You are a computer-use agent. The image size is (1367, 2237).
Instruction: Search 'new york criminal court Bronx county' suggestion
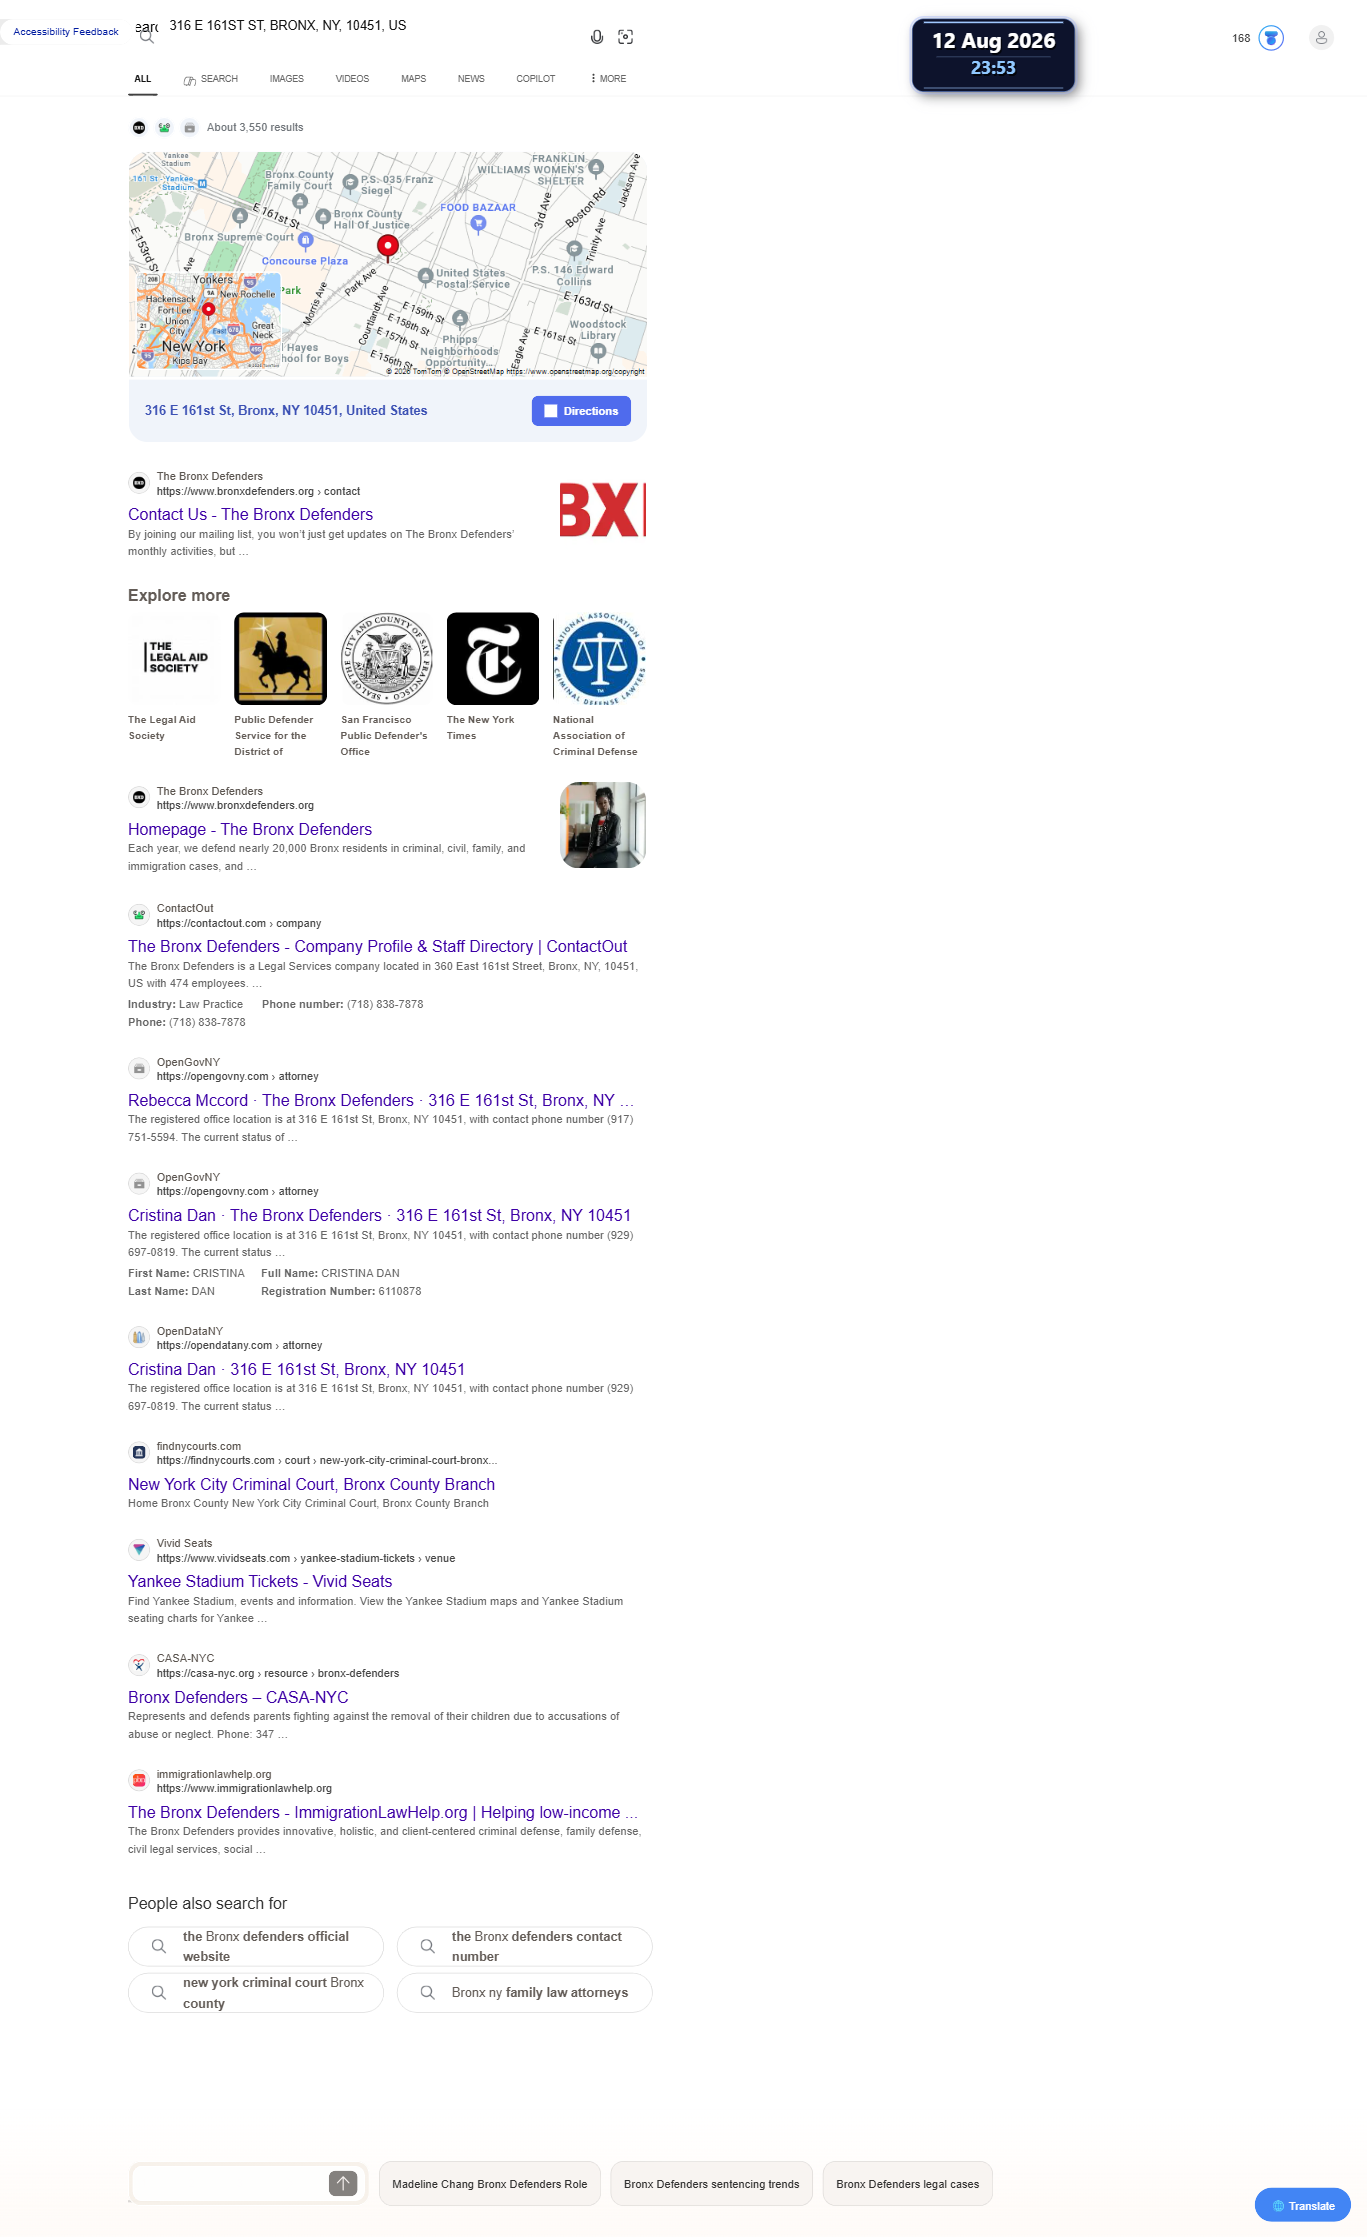coord(256,1992)
